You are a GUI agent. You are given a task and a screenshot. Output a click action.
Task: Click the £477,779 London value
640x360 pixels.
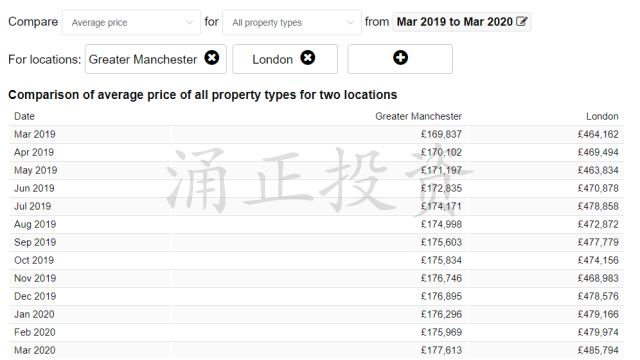598,242
